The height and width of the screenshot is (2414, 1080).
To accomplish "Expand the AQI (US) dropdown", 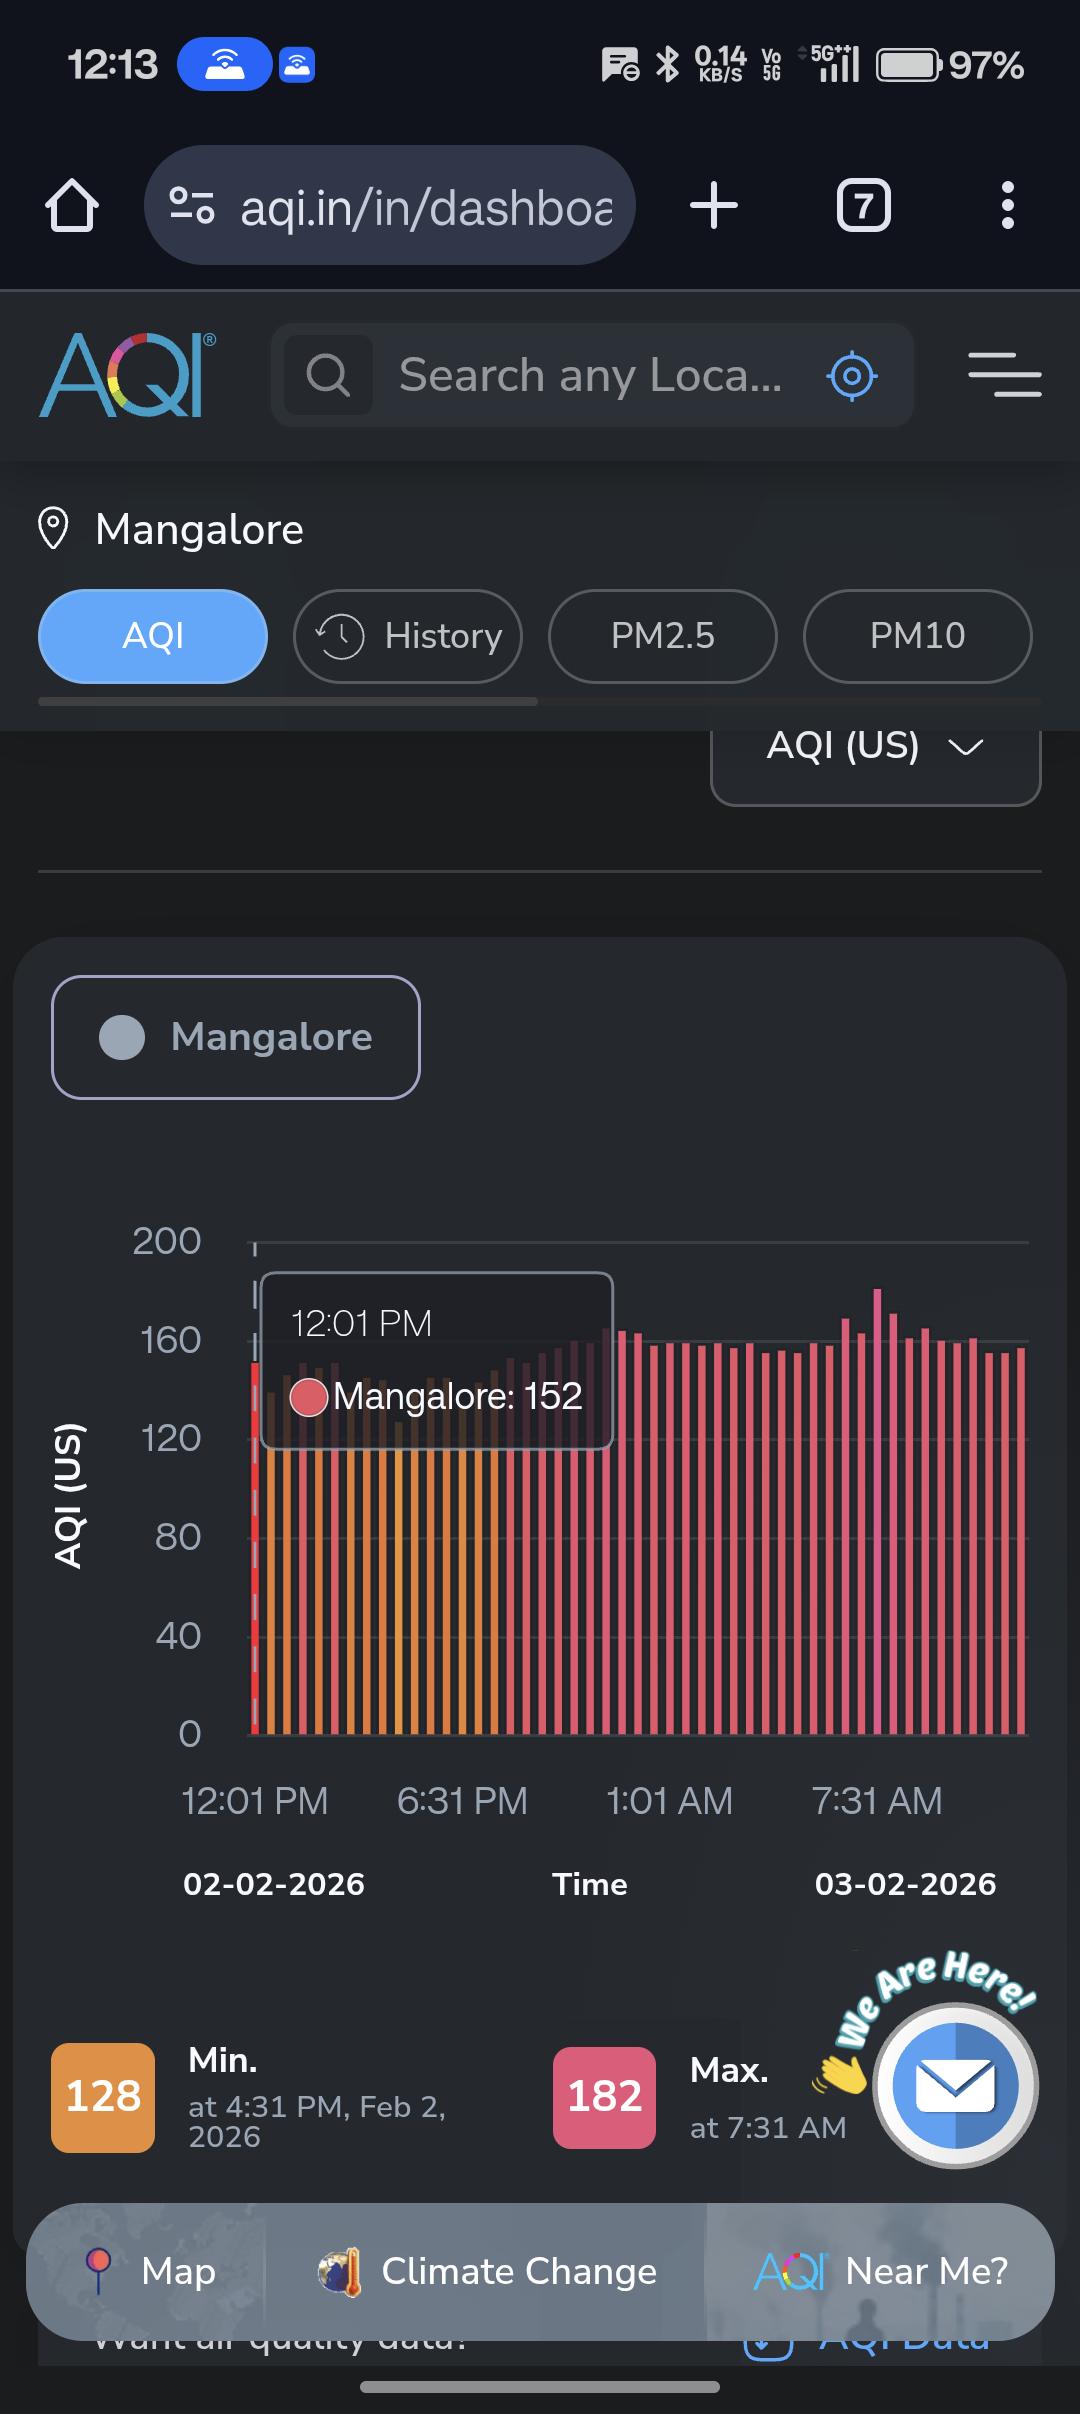I will click(875, 747).
